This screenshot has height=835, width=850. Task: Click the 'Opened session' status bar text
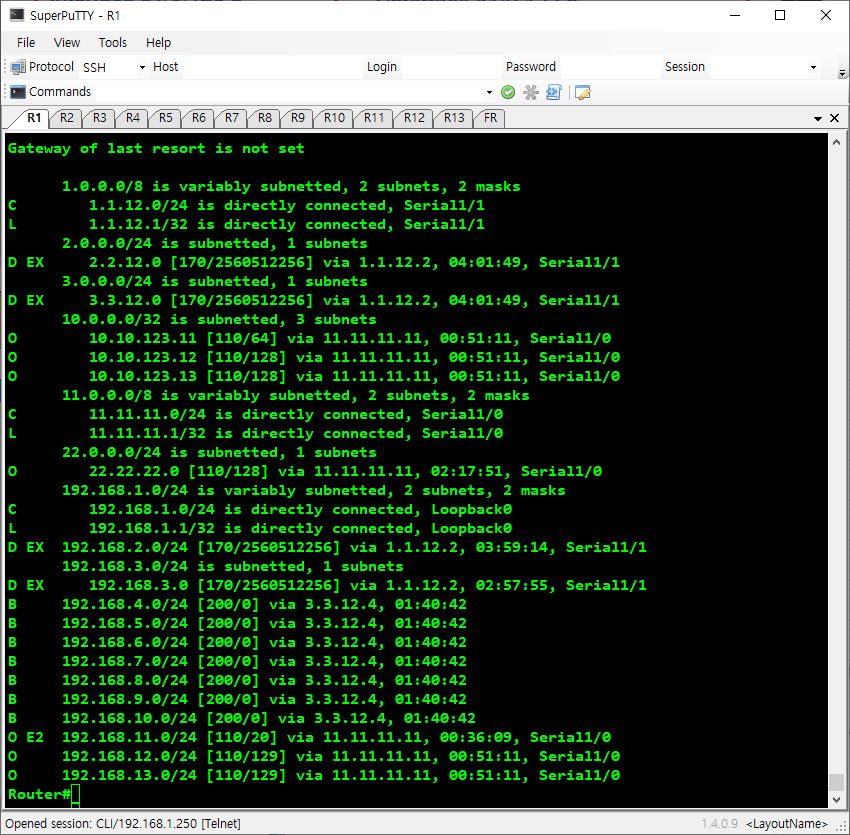[123, 824]
